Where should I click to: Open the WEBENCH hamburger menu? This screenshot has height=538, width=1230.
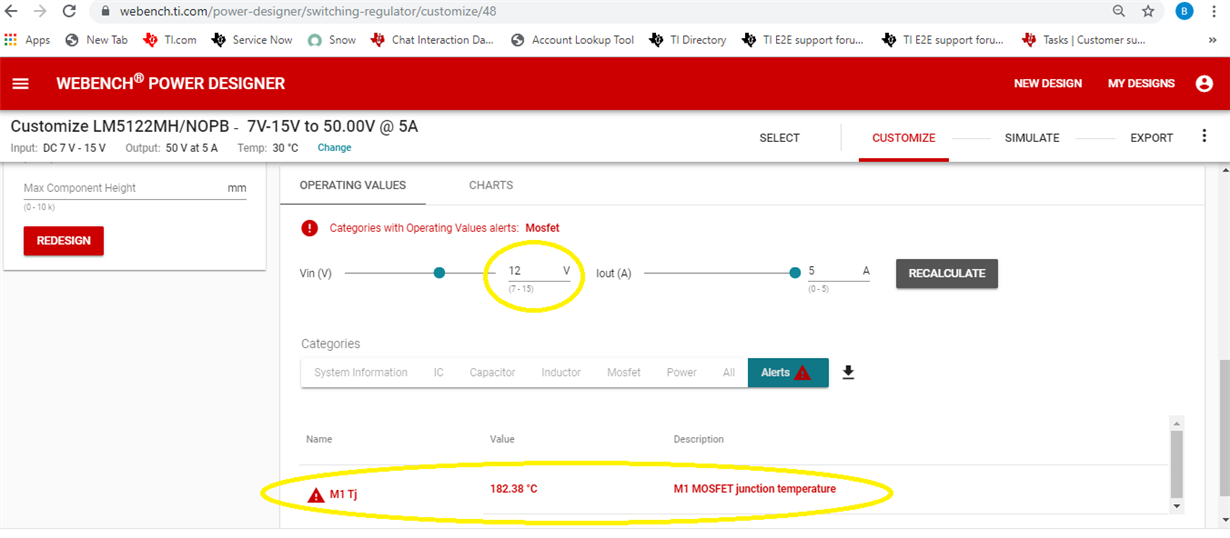click(21, 83)
